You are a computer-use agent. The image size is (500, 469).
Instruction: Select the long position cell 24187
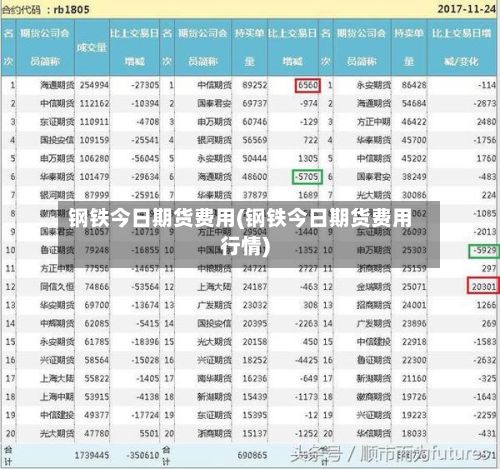pos(255,287)
